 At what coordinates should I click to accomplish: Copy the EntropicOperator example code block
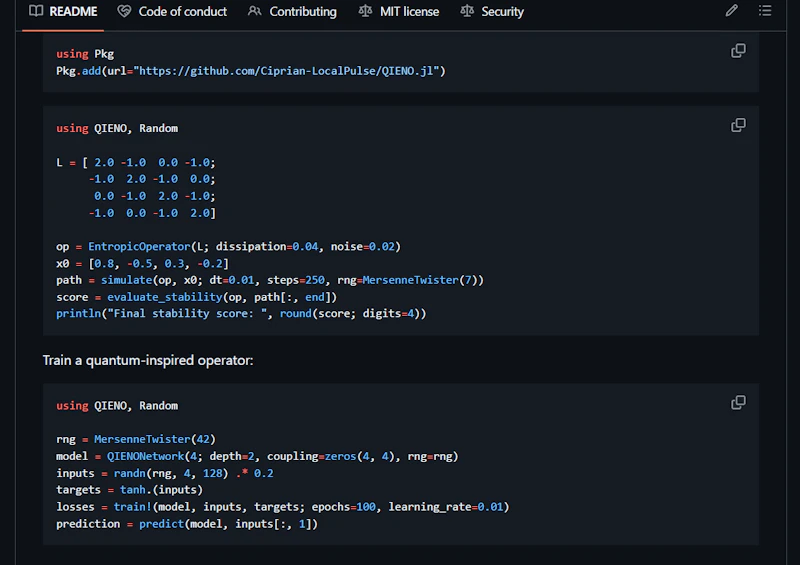pos(738,125)
